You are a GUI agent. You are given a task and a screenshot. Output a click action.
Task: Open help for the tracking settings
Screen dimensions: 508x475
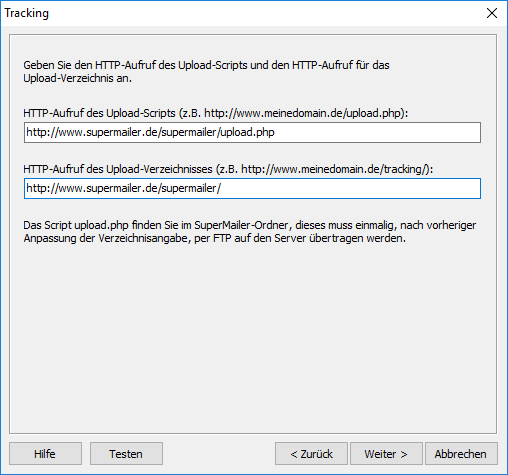(x=45, y=453)
